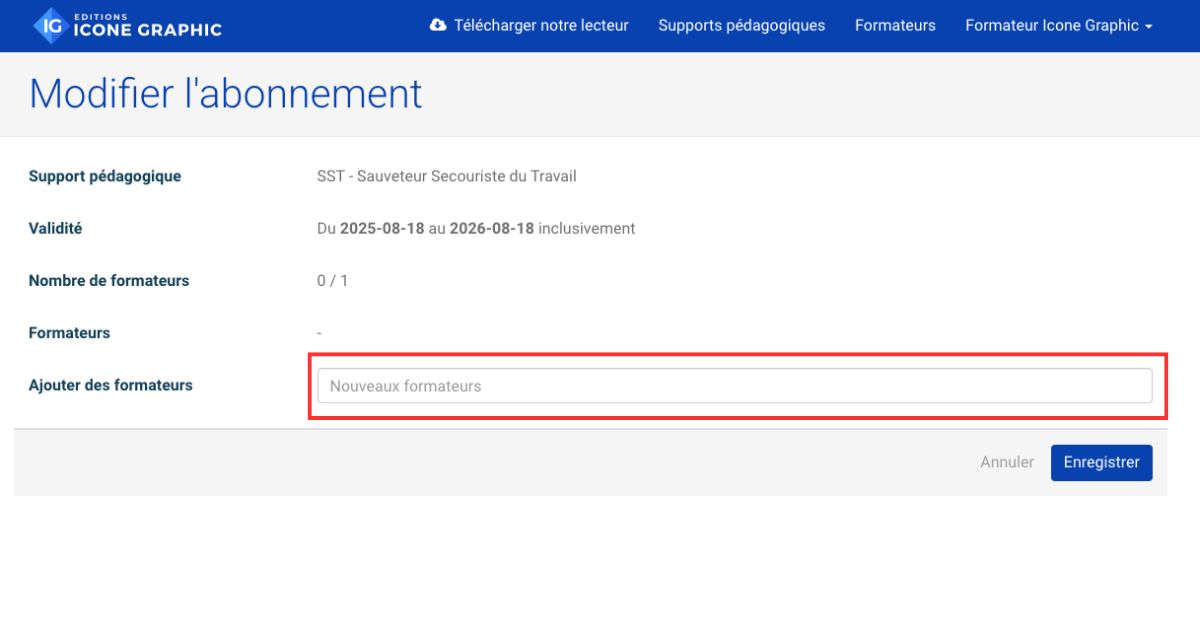1200x628 pixels.
Task: Click the Validité label
Action: click(x=55, y=228)
